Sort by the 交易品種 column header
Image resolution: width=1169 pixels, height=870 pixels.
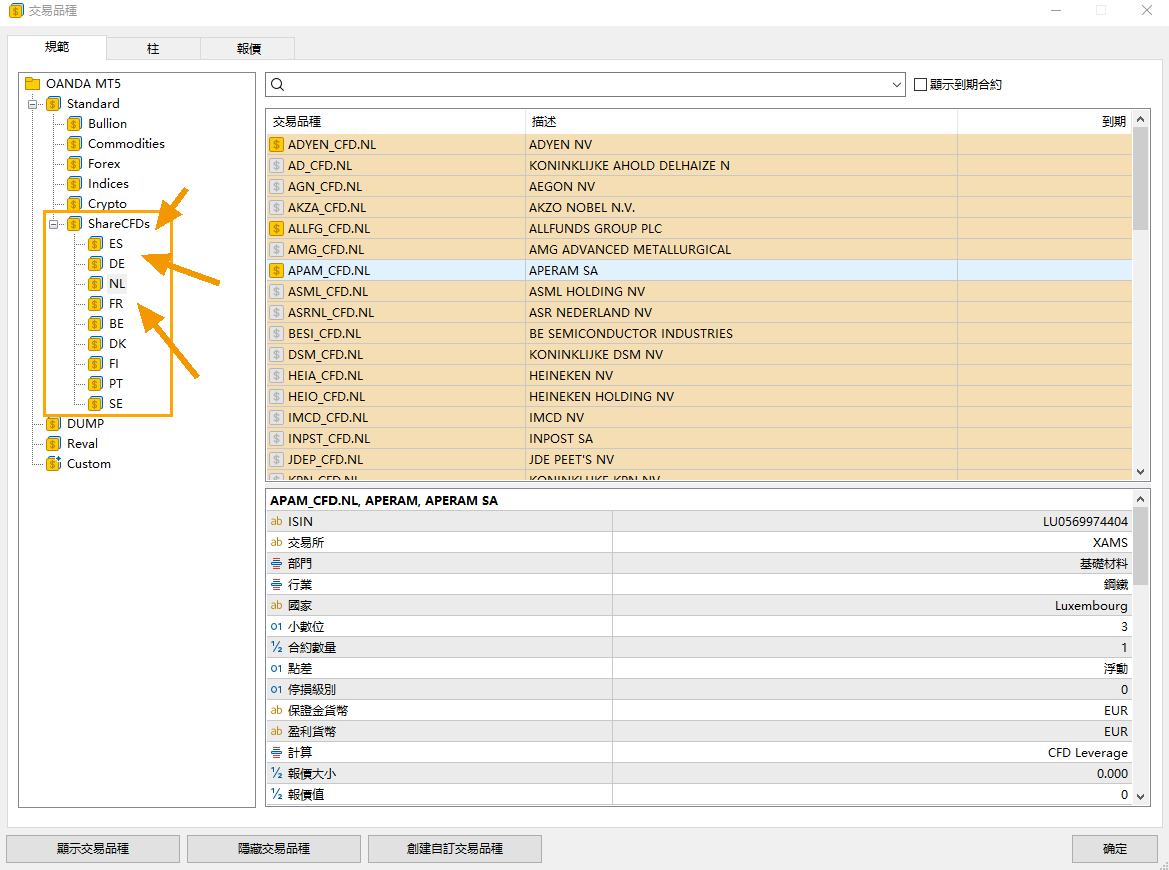pos(396,122)
